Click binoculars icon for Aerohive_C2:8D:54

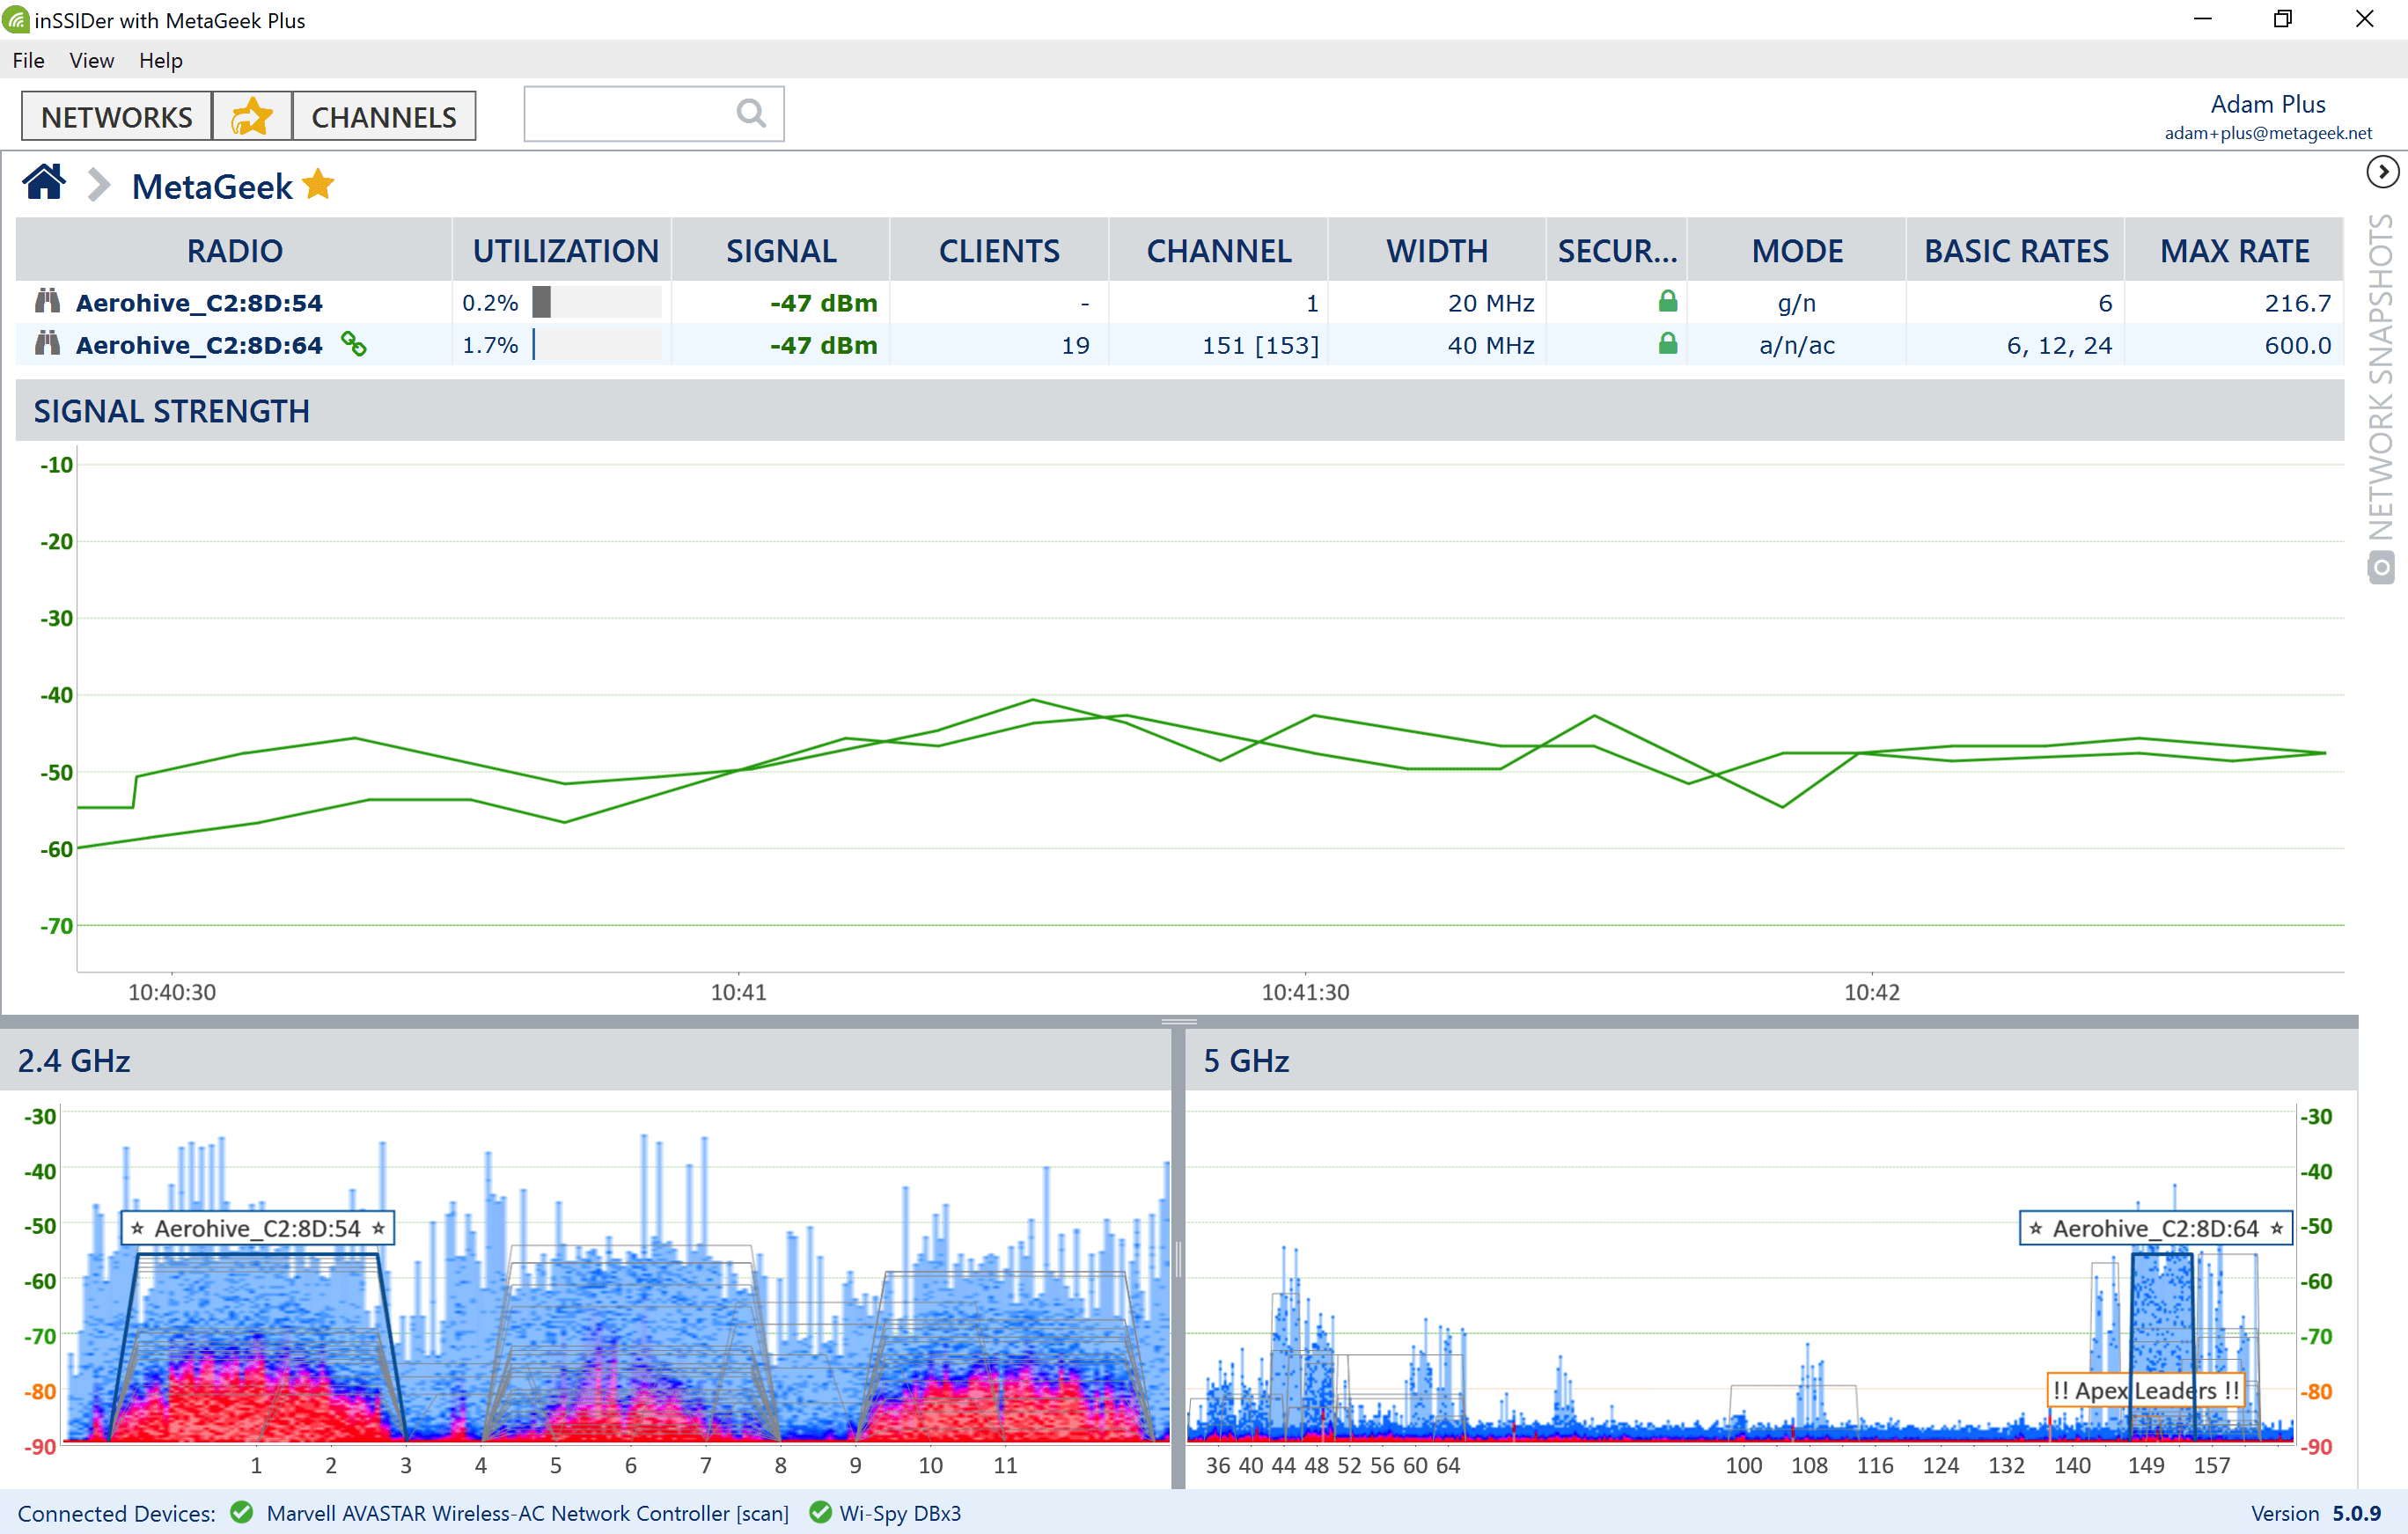pos(47,302)
